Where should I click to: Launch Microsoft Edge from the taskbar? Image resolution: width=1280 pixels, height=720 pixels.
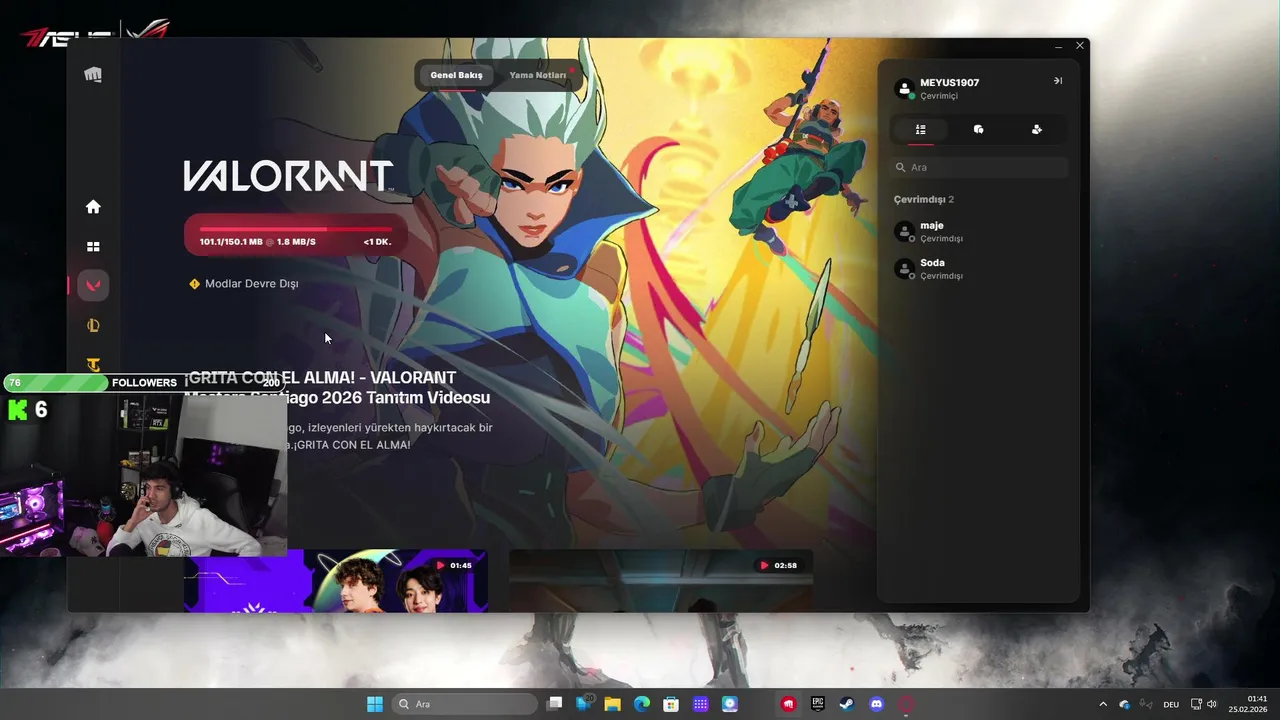[642, 704]
